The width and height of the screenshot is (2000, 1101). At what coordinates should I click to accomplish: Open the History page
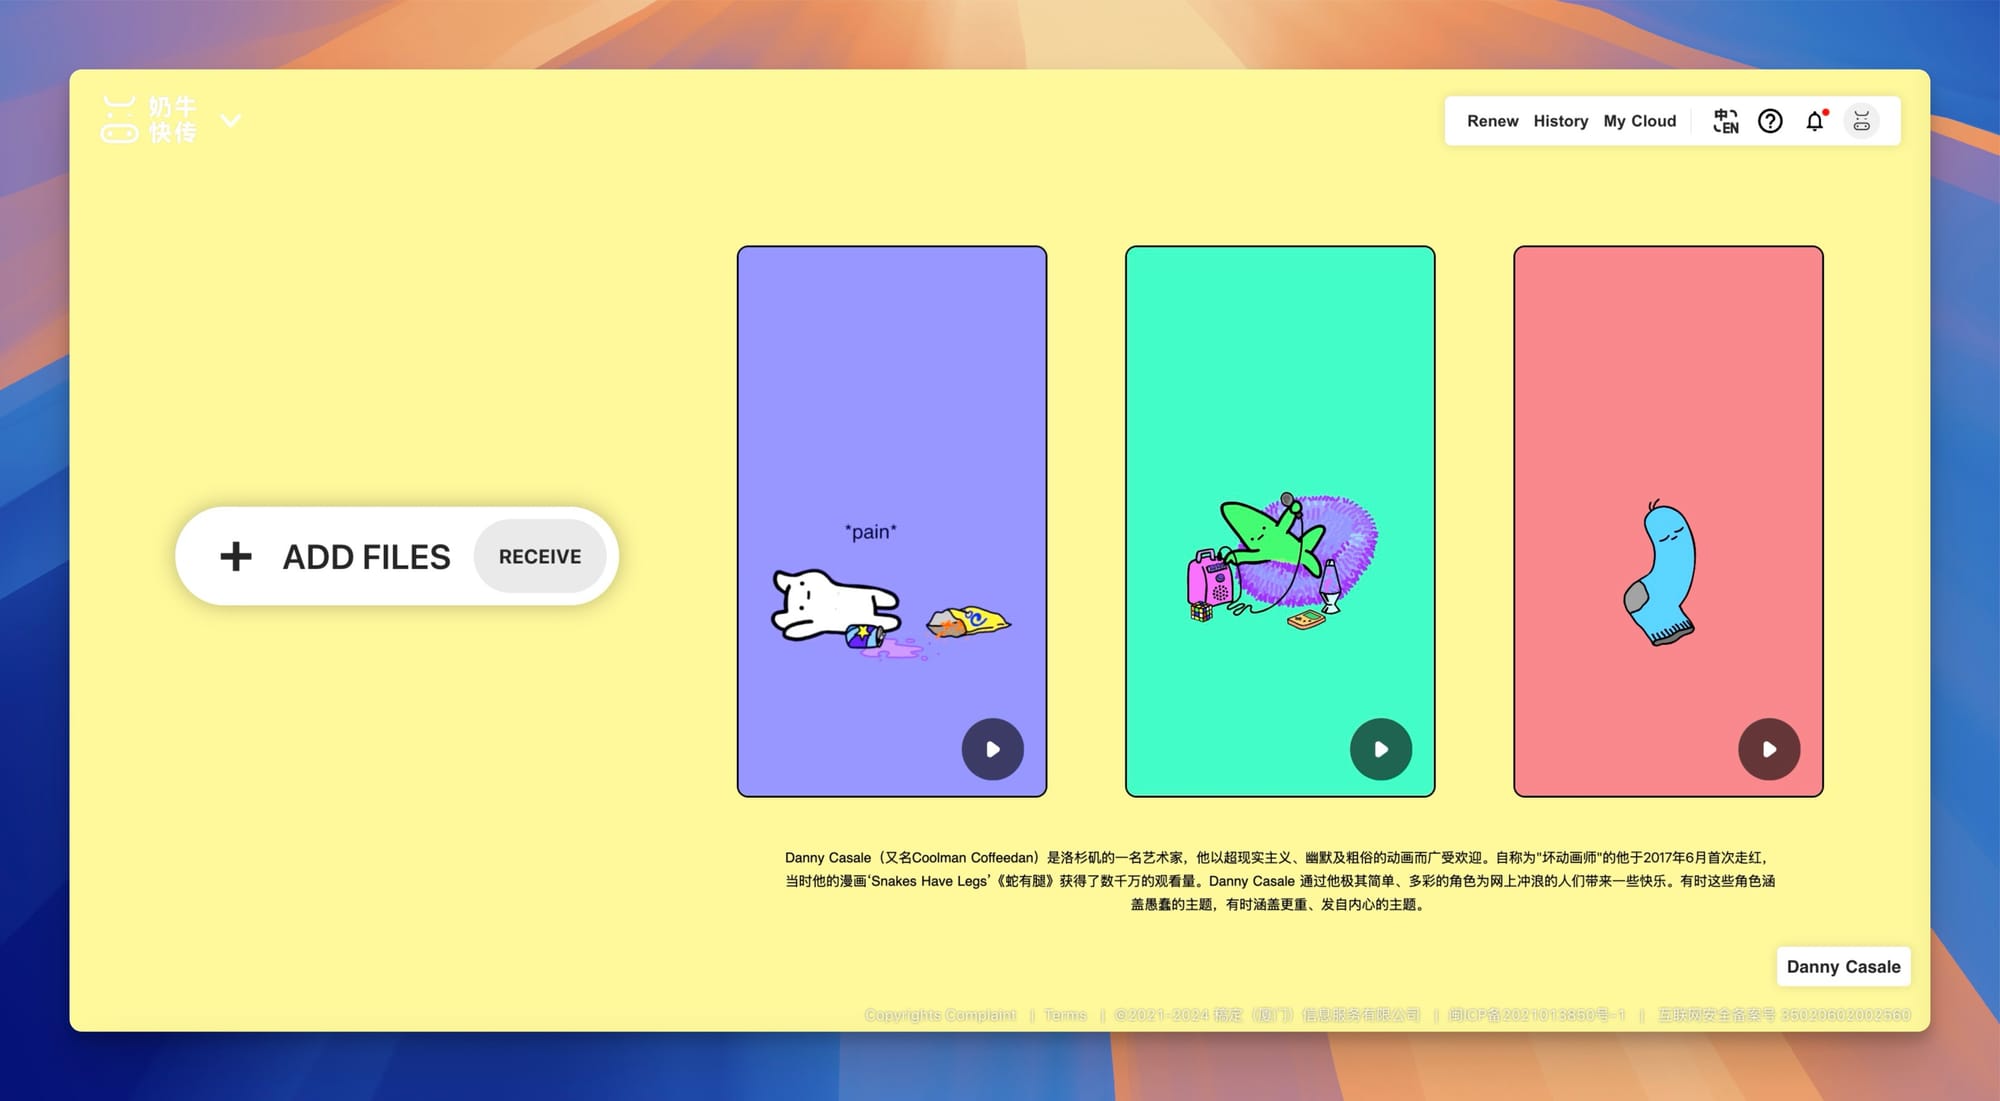(x=1560, y=121)
